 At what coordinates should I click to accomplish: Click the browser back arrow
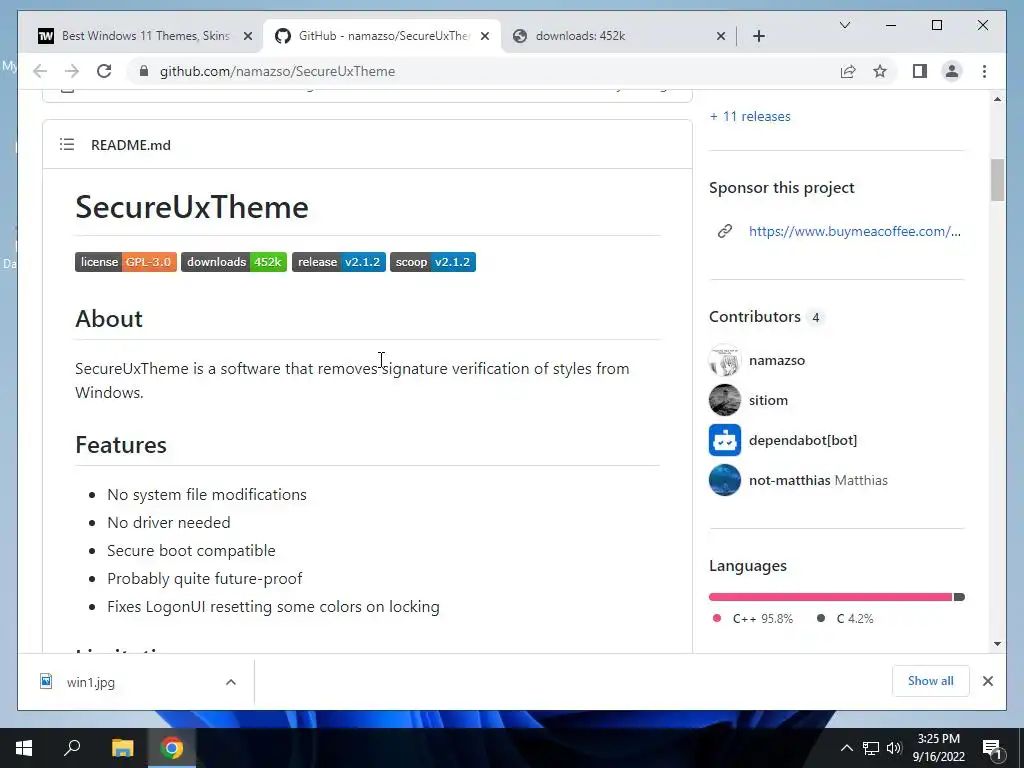point(40,71)
